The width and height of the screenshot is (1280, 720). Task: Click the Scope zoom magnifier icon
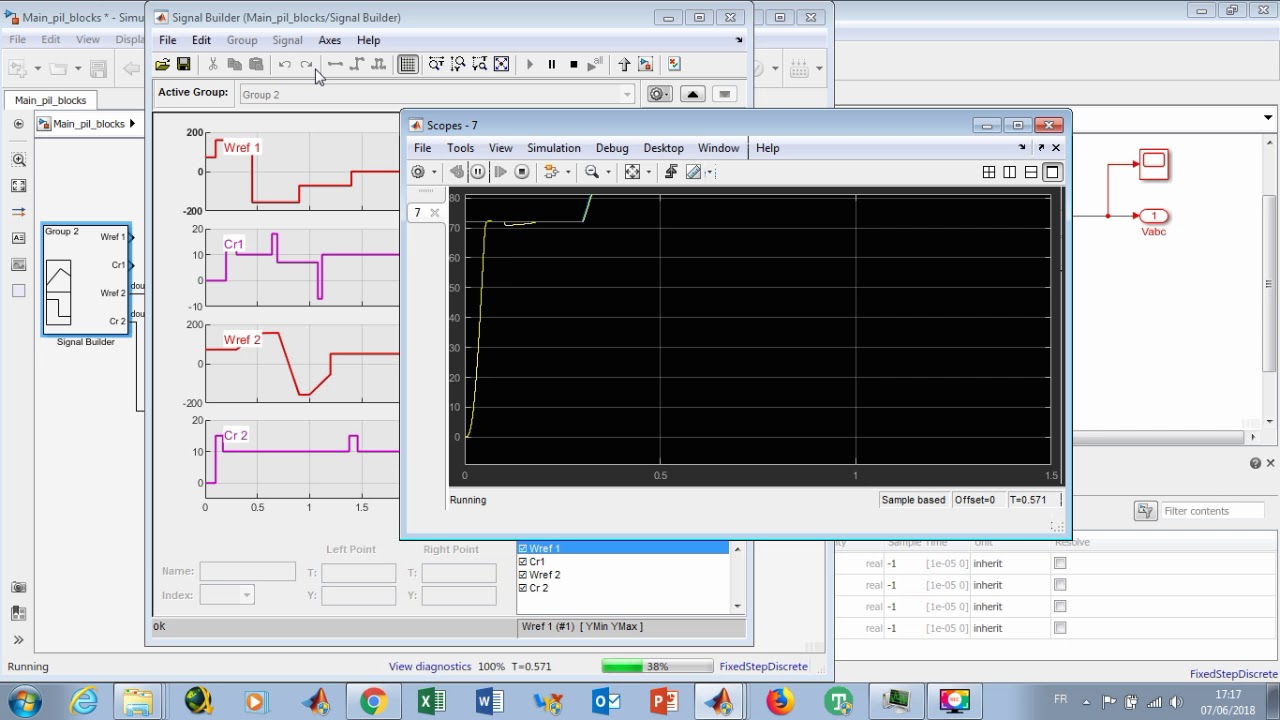pyautogui.click(x=591, y=172)
